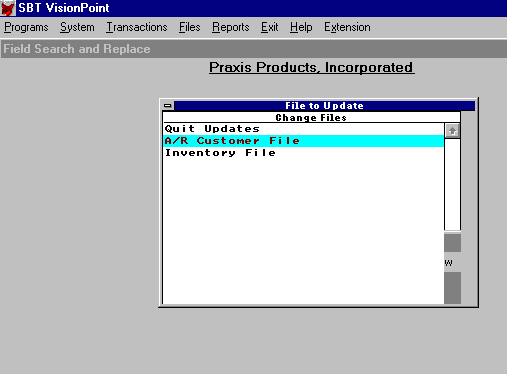The height and width of the screenshot is (374, 507).
Task: Open the Exit menu
Action: pyautogui.click(x=269, y=27)
